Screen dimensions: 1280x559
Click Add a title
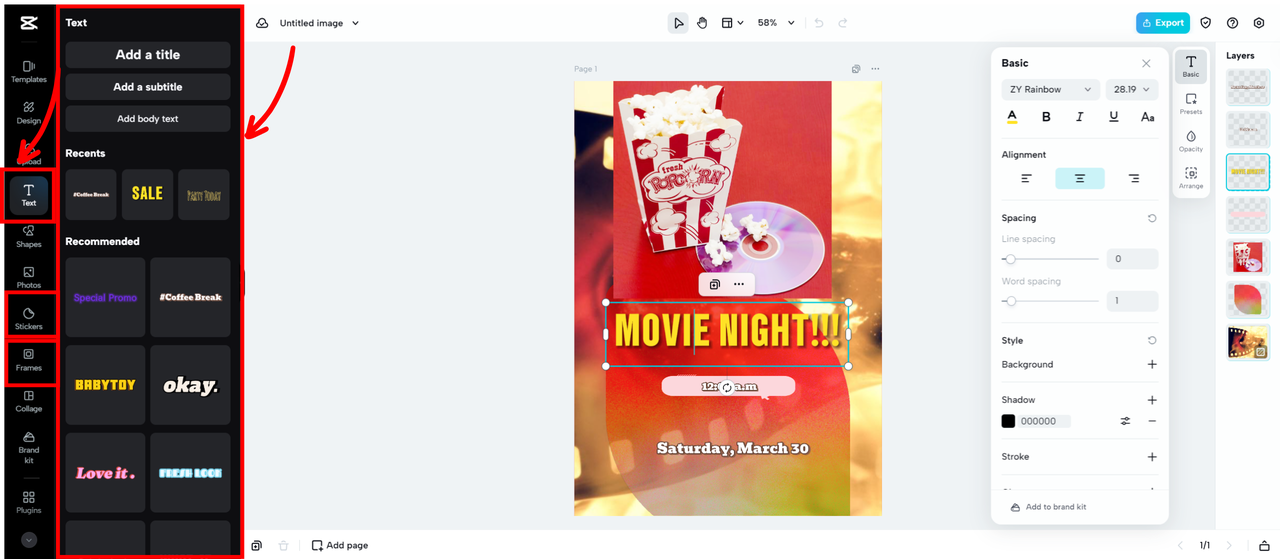tap(148, 55)
